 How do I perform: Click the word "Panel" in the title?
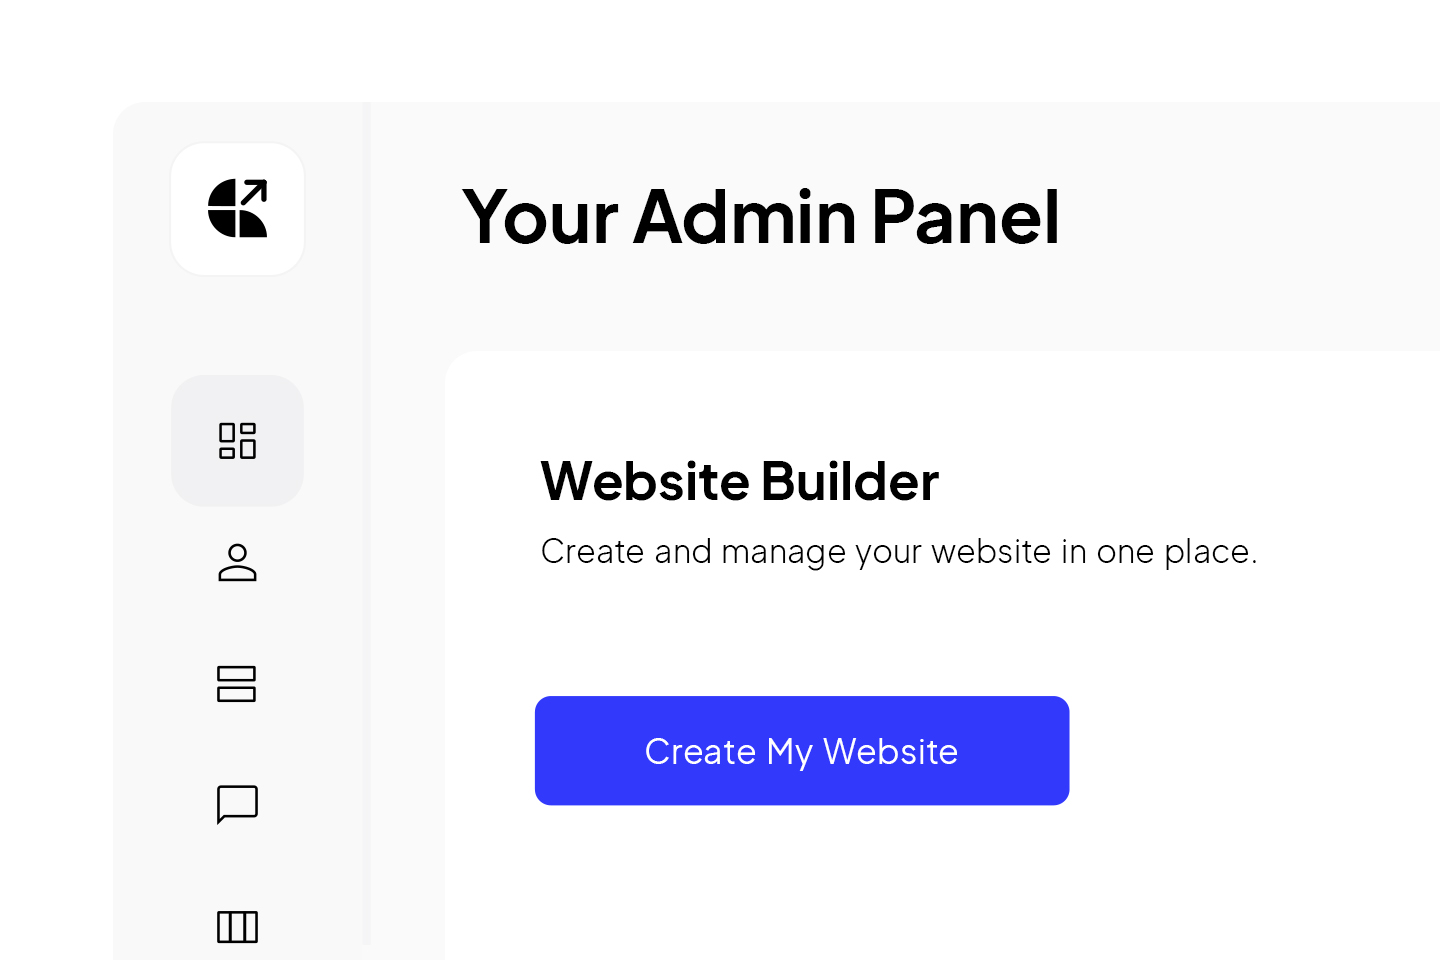[x=965, y=216]
